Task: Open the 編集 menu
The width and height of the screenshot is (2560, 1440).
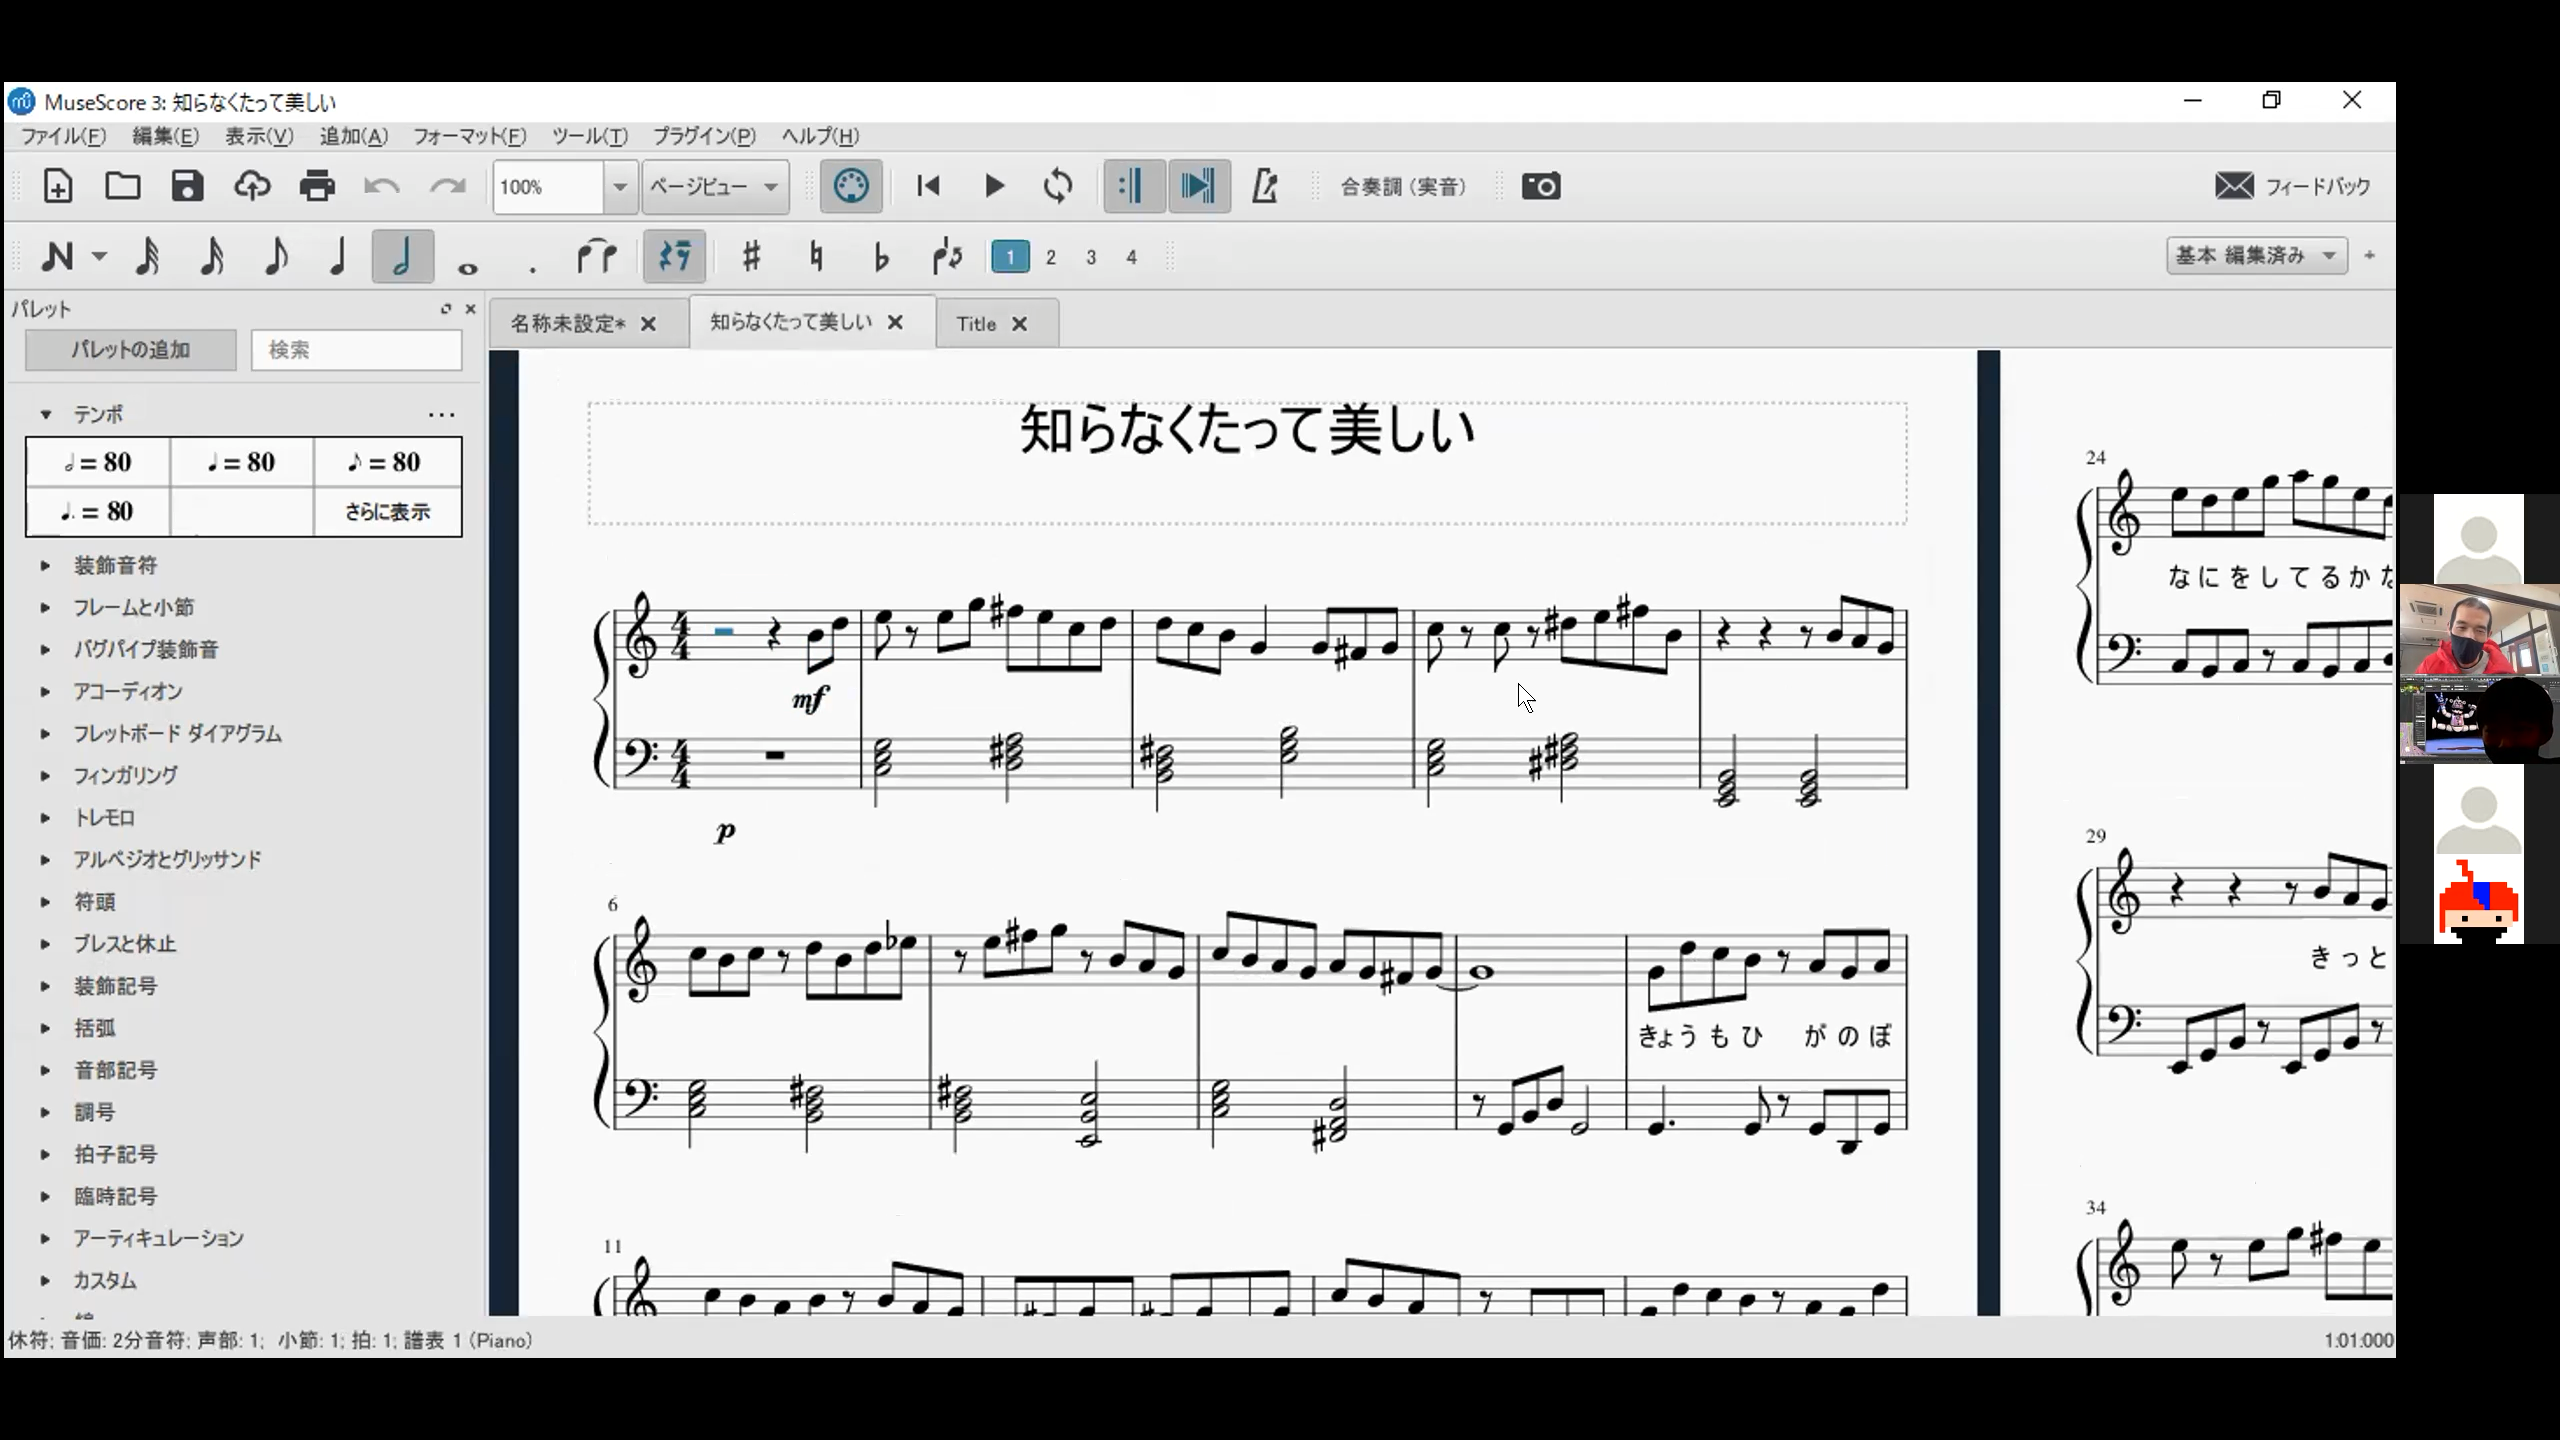Action: (165, 136)
